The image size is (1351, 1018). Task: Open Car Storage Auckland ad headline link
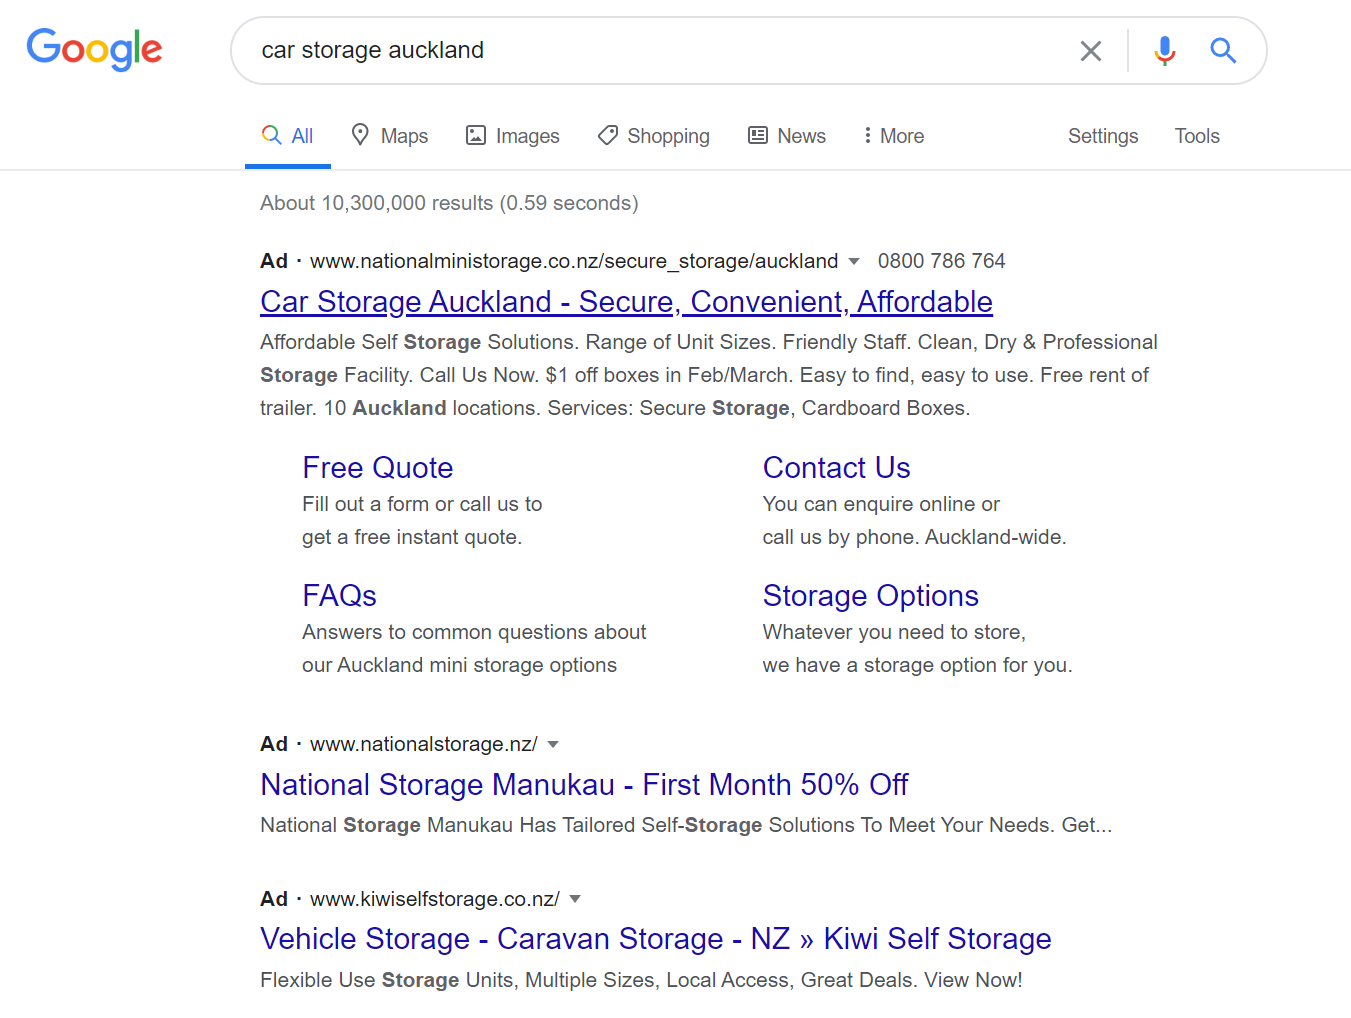[626, 302]
